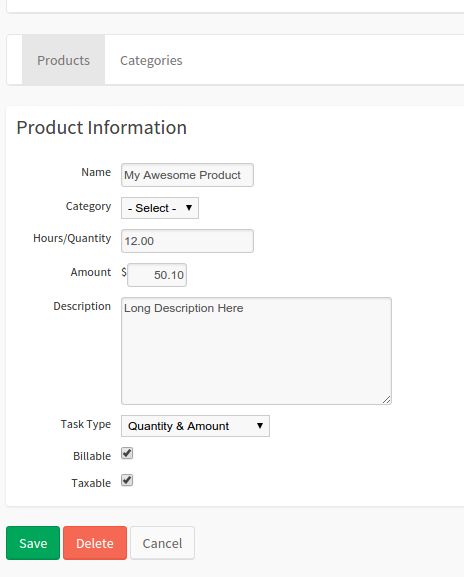Cancel editing the product
Viewport: 464px width, 577px height.
[x=162, y=543]
